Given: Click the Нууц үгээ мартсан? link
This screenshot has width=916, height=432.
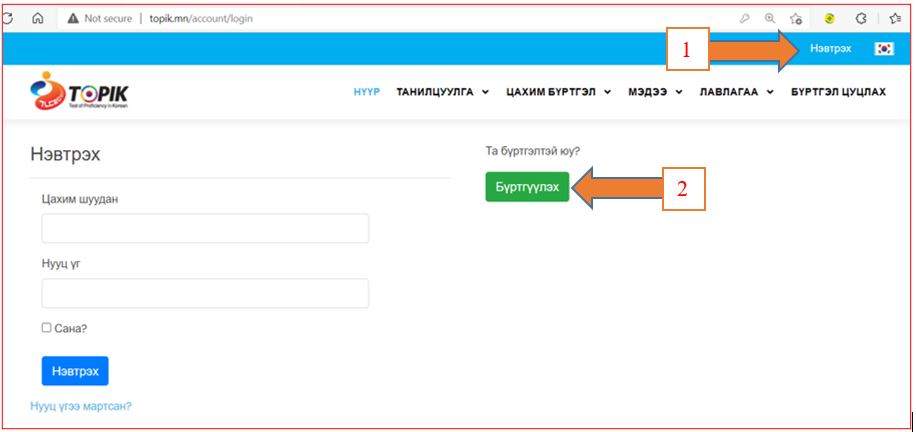Looking at the screenshot, I should 82,406.
